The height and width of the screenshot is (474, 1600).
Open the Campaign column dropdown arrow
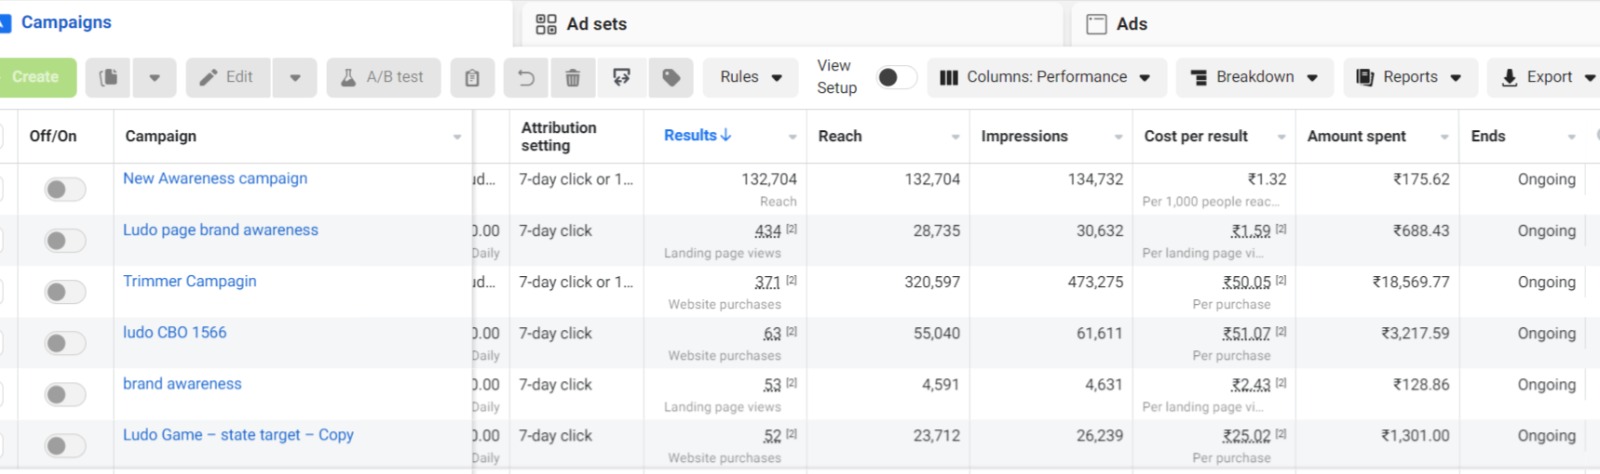point(457,137)
